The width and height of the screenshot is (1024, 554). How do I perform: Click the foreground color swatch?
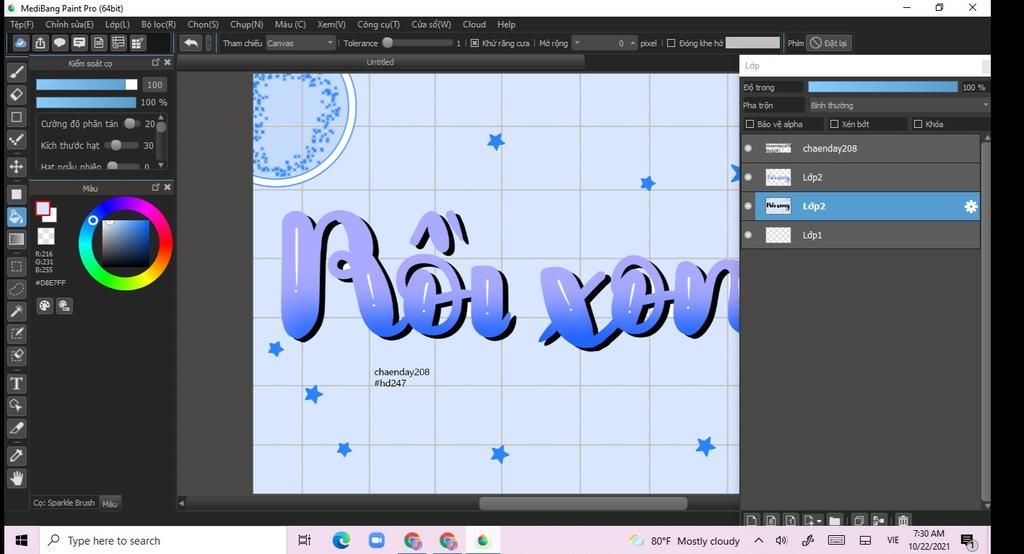42,208
